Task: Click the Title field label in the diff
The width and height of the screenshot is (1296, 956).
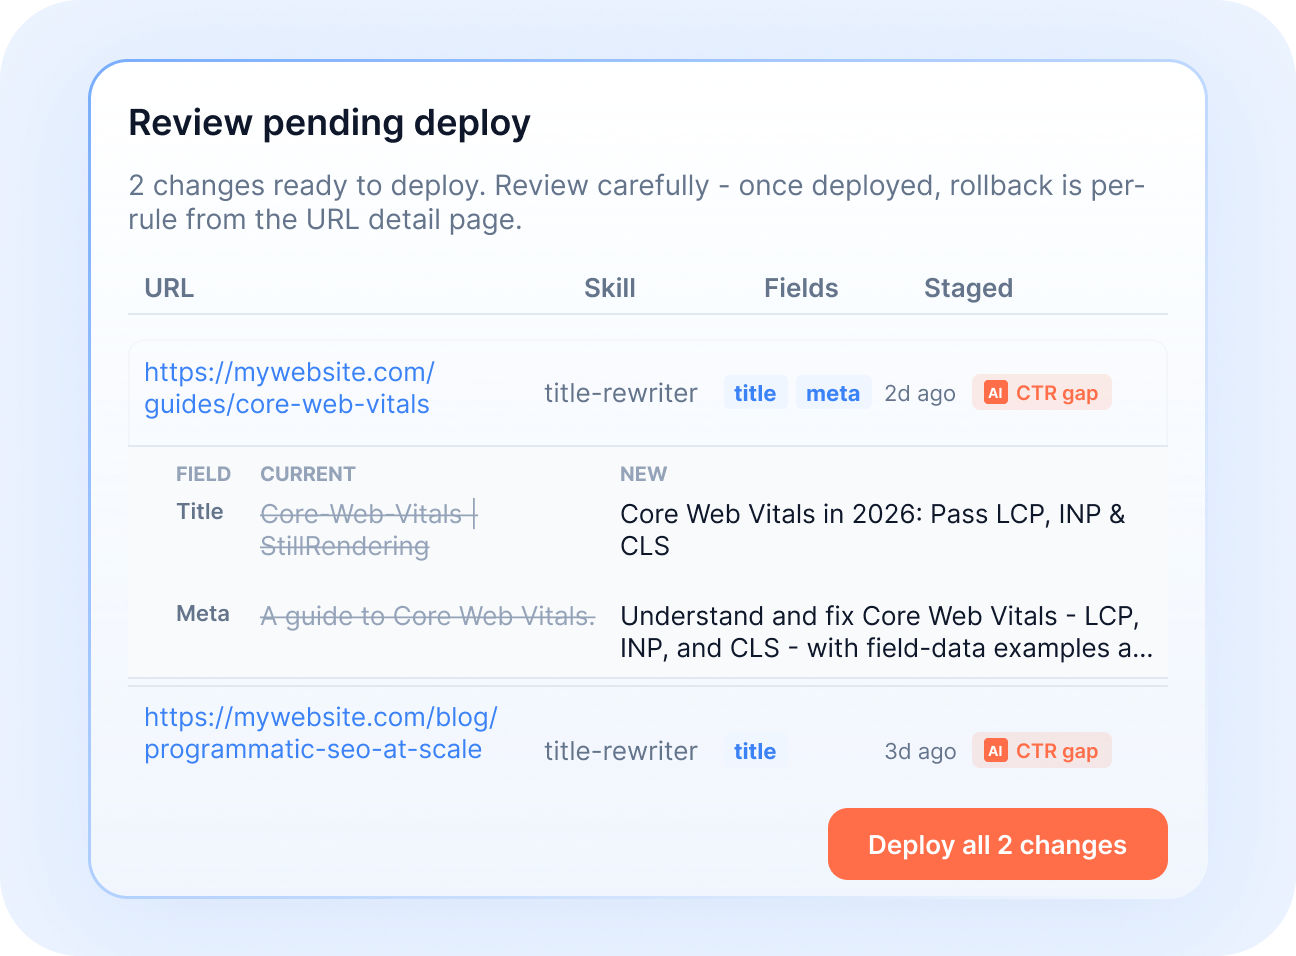Action: (200, 511)
